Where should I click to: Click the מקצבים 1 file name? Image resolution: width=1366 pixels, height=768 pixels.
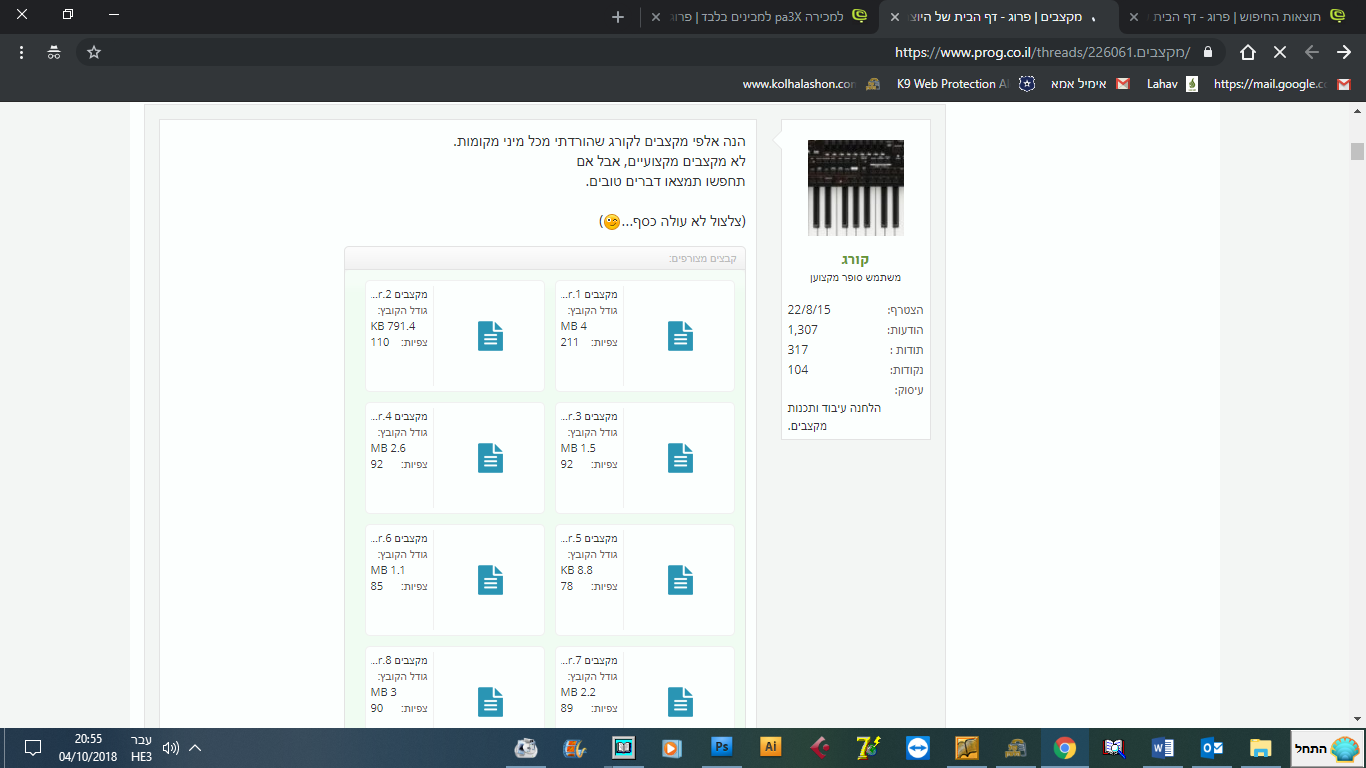[591, 295]
